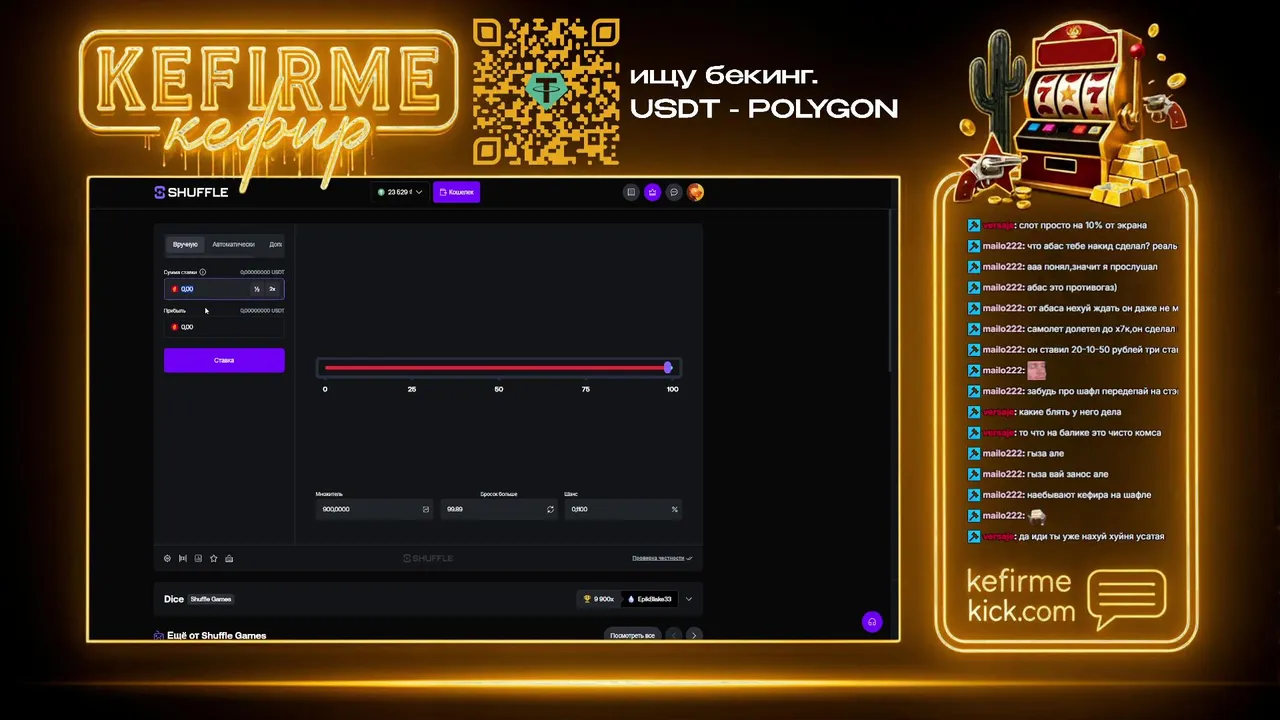Screen dimensions: 1280x720
Task: Click the basket-shaped icon in game footer
Action: [229, 558]
